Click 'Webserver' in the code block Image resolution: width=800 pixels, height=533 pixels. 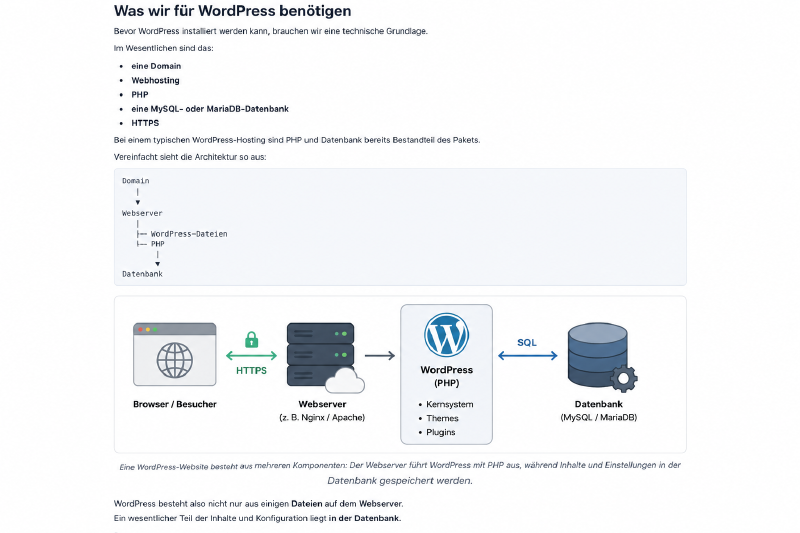coord(142,213)
